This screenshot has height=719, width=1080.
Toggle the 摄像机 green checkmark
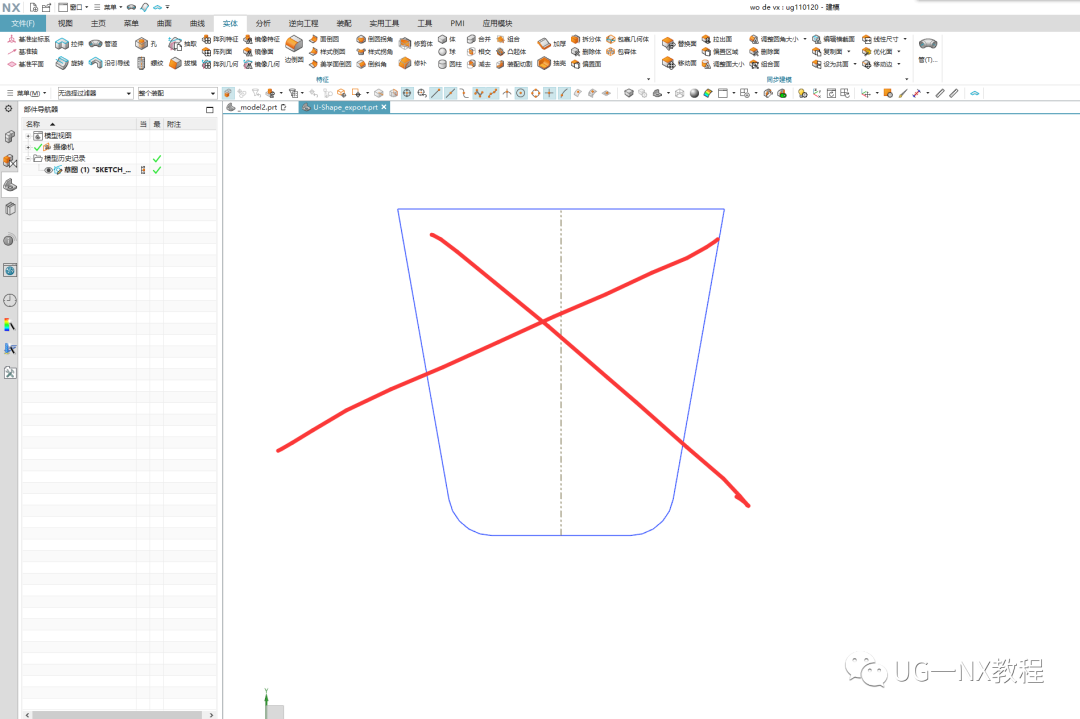pos(38,147)
